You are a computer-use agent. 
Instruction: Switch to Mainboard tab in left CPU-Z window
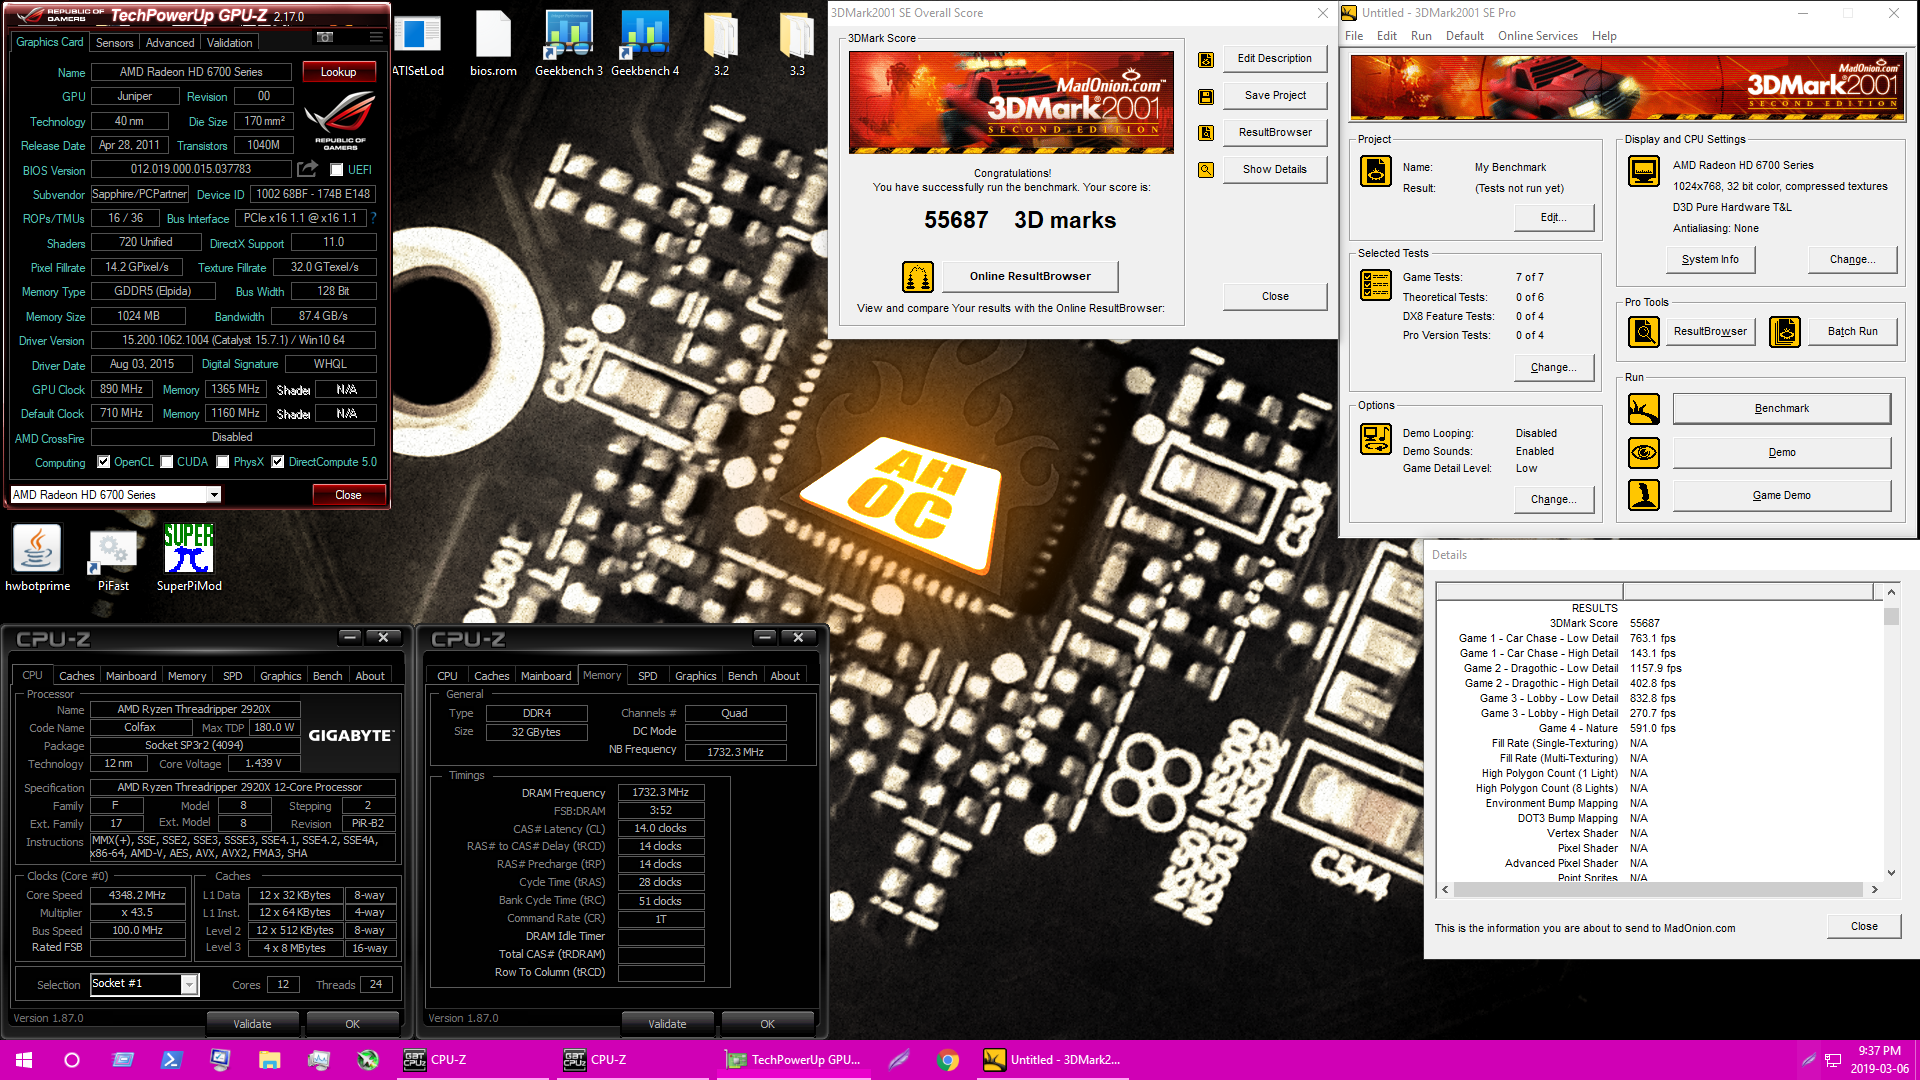131,676
